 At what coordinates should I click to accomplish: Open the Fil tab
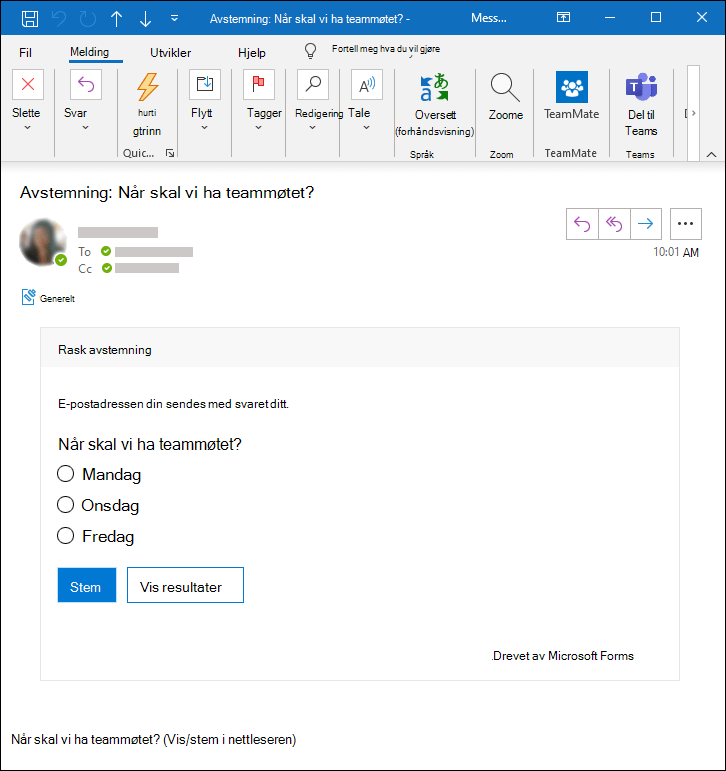(x=25, y=53)
